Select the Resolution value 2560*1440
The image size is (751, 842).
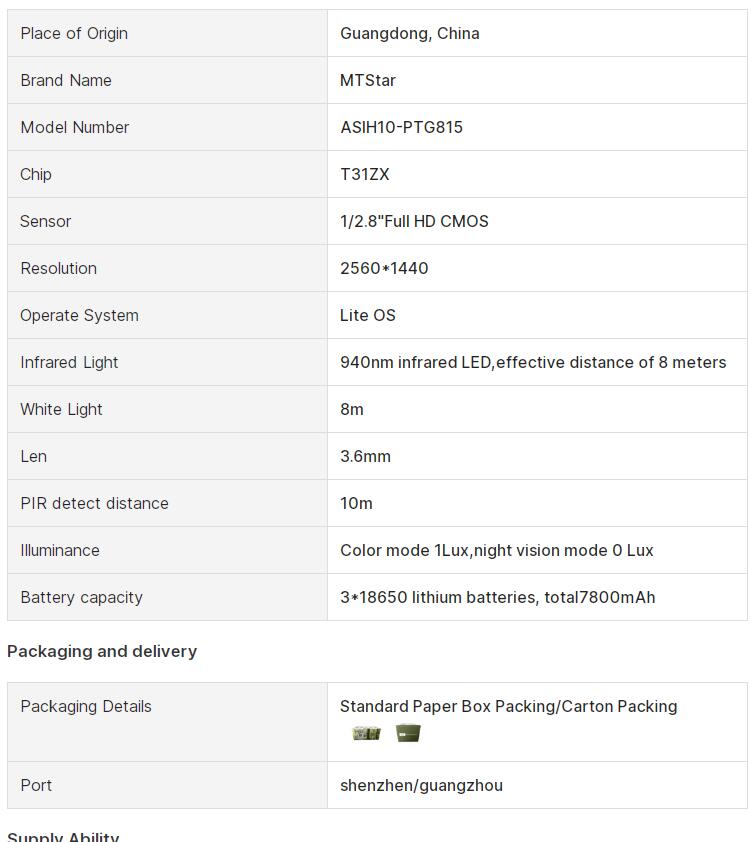[384, 268]
